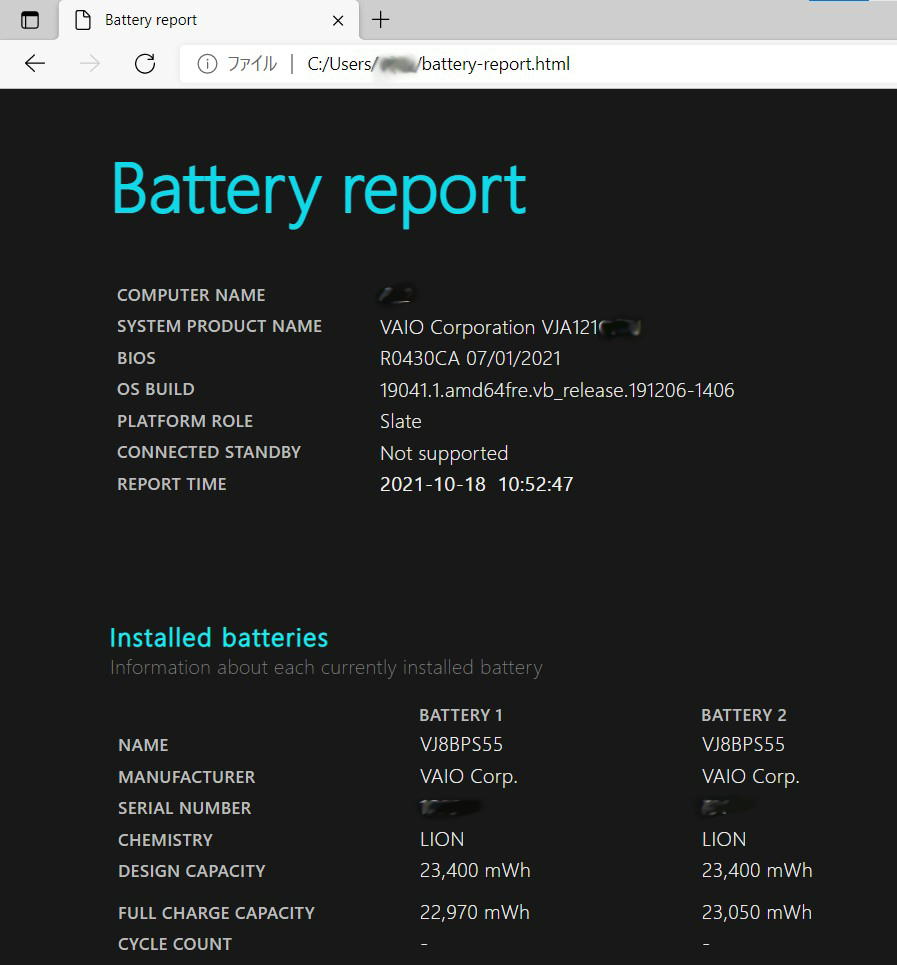Click the report date 2021-10-18
The height and width of the screenshot is (965, 897).
click(x=433, y=484)
